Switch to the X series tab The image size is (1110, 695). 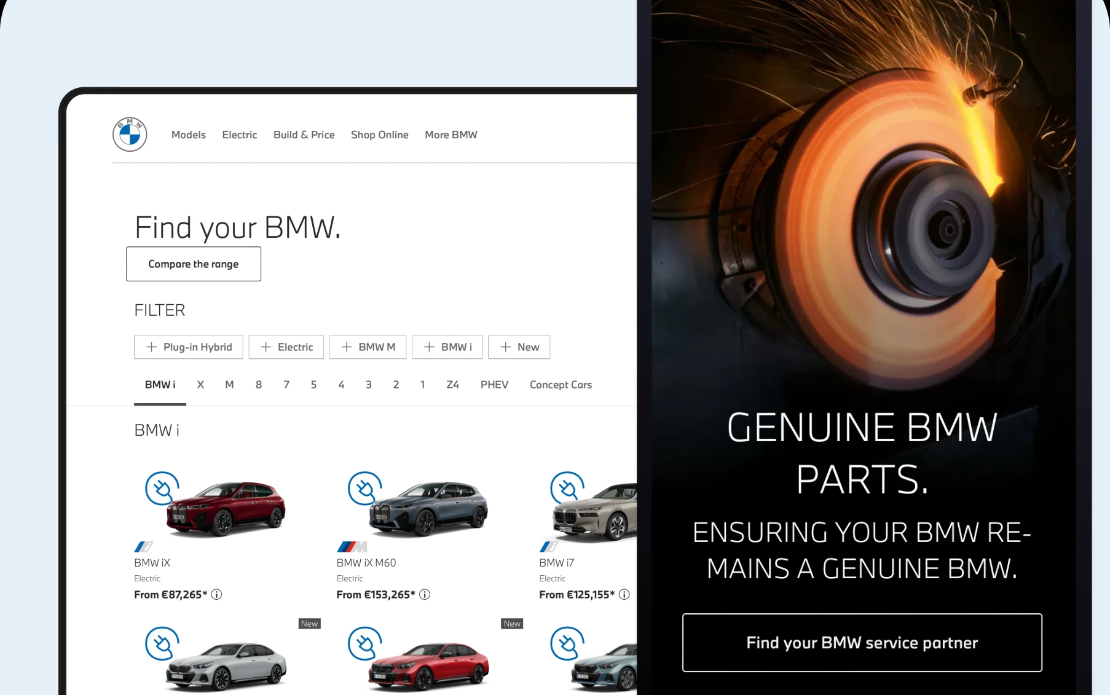pyautogui.click(x=200, y=385)
